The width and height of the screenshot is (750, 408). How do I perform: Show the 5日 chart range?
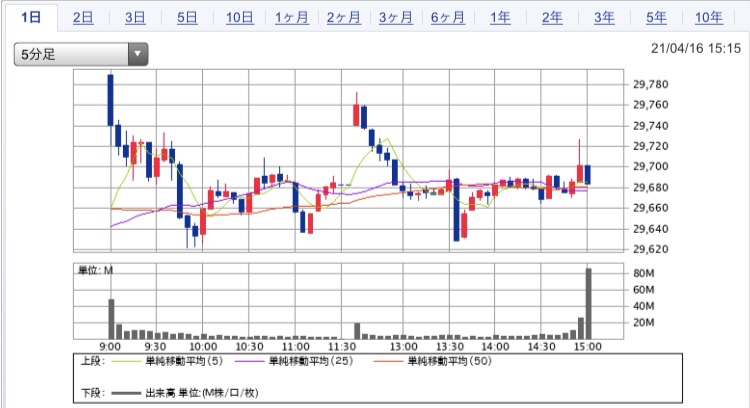coord(188,18)
